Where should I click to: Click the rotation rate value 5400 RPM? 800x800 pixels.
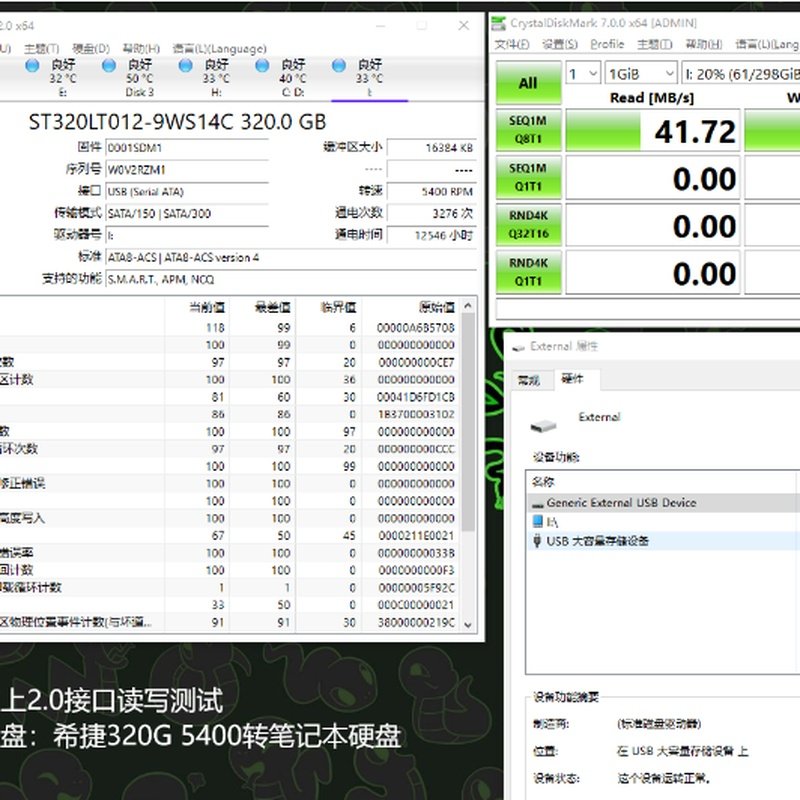432,192
